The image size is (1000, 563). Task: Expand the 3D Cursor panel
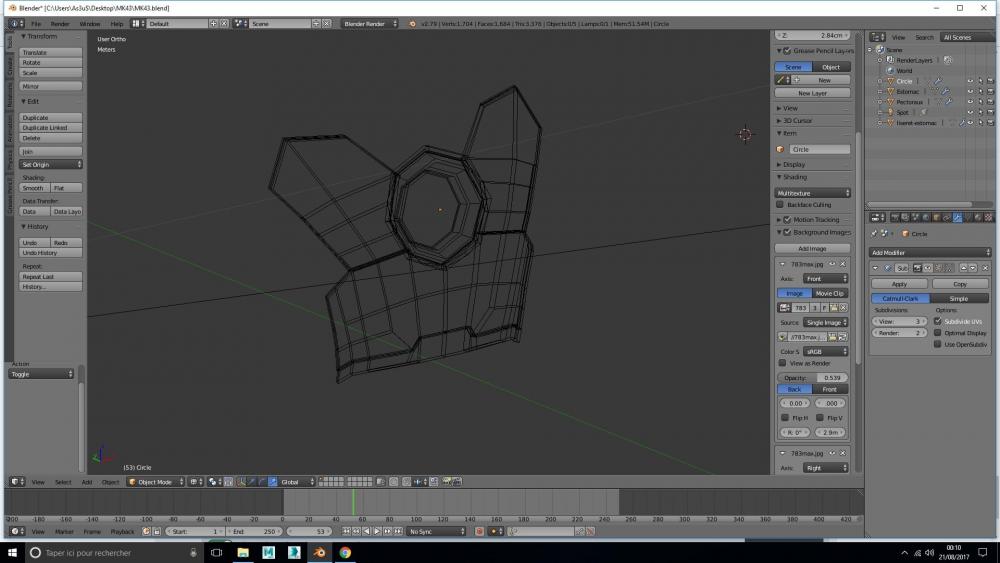(x=797, y=120)
